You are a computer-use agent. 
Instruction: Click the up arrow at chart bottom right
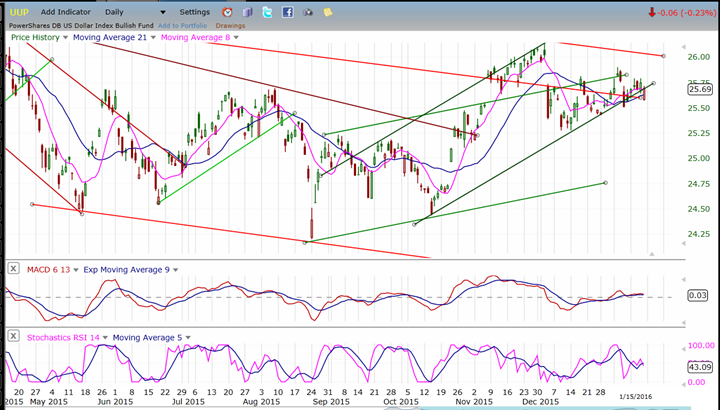[651, 253]
